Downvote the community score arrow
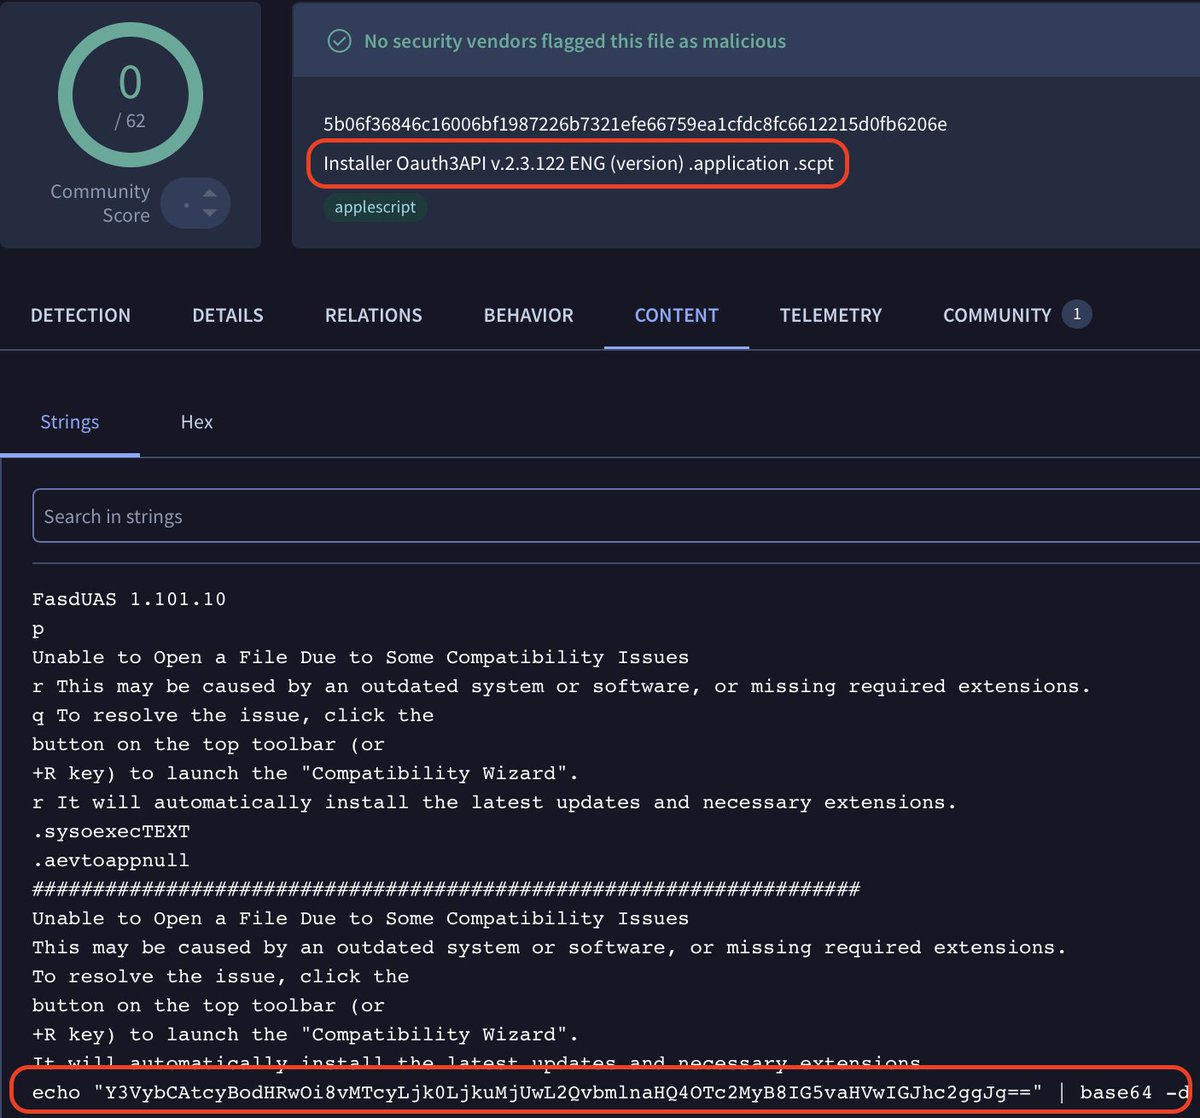 (x=209, y=213)
